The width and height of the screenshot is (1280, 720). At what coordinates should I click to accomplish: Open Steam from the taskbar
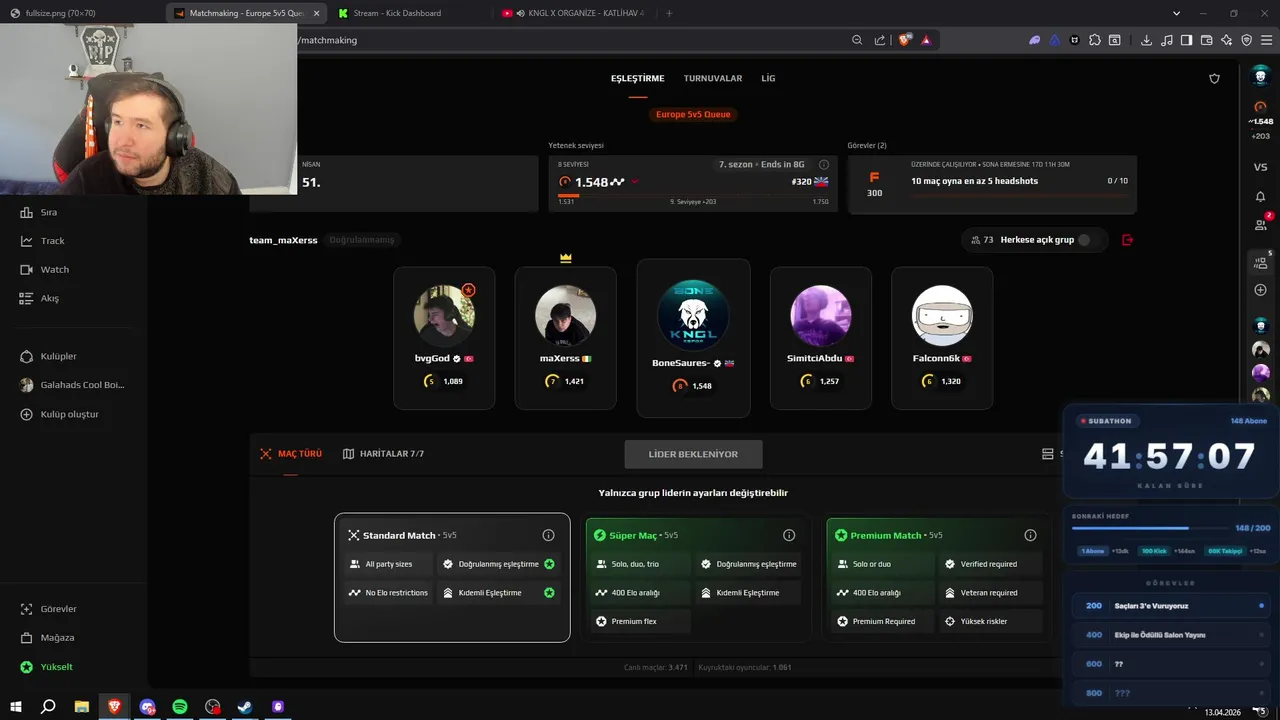245,707
